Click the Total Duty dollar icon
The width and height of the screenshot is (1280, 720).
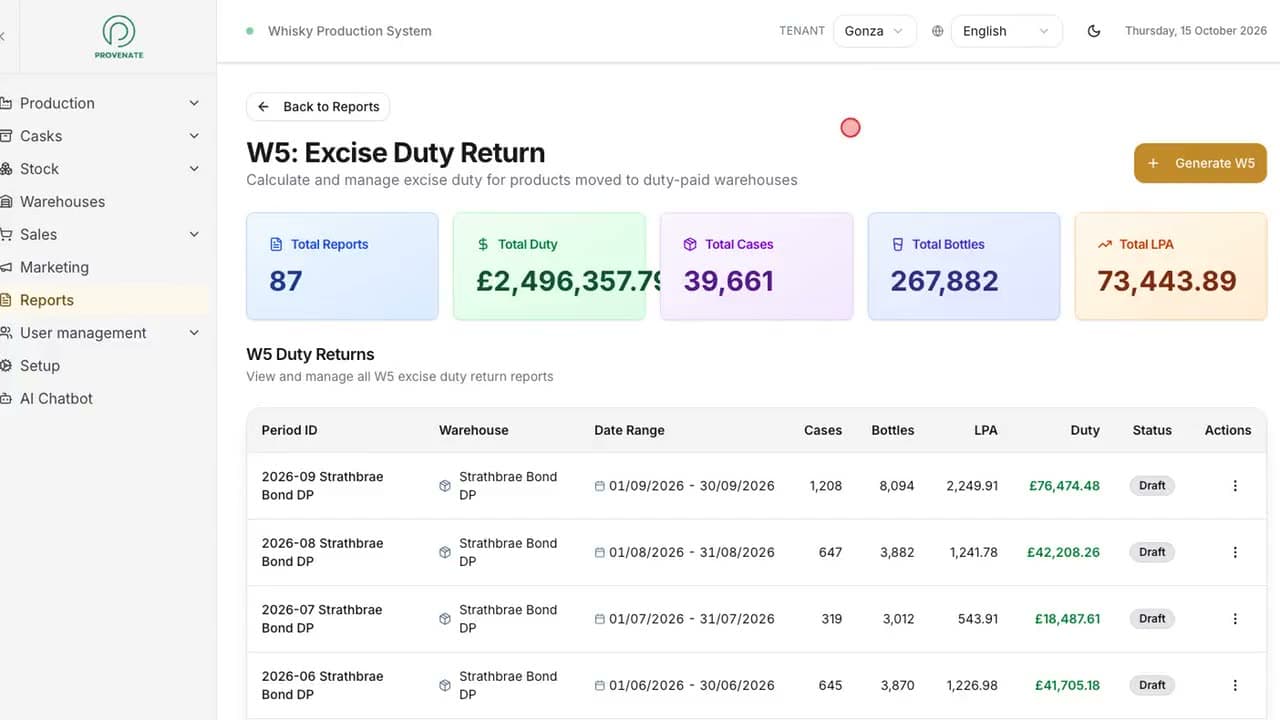[x=484, y=244]
